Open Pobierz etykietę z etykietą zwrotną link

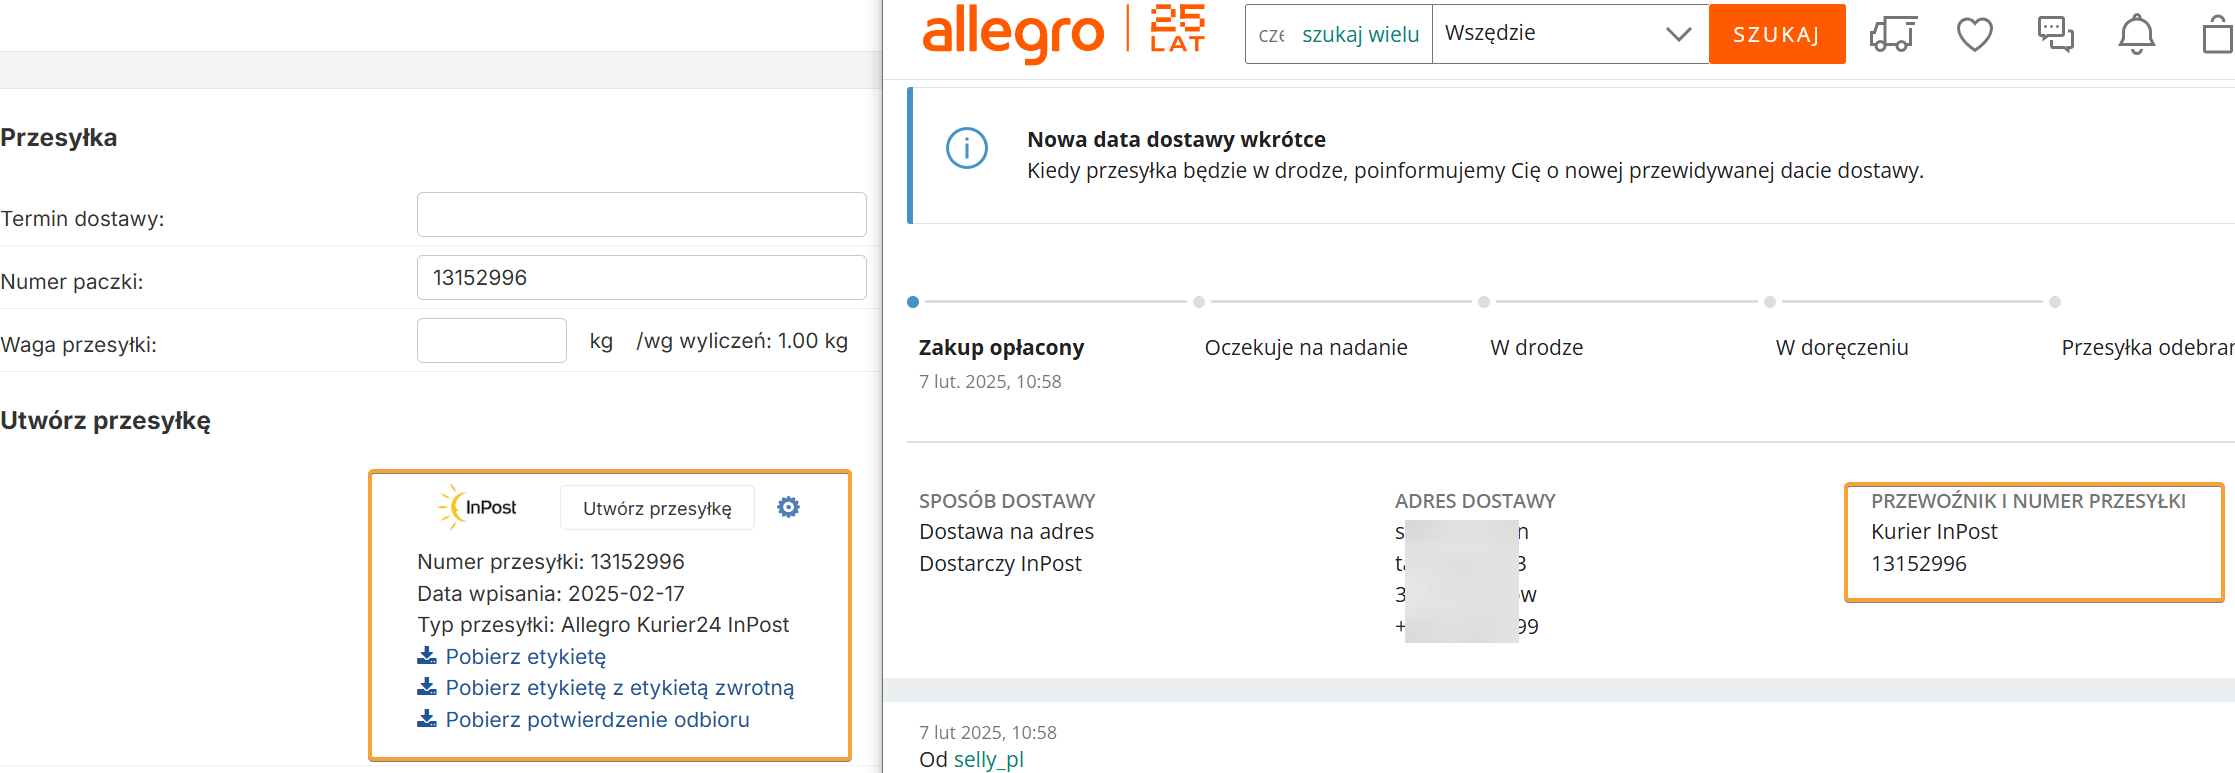pos(619,688)
